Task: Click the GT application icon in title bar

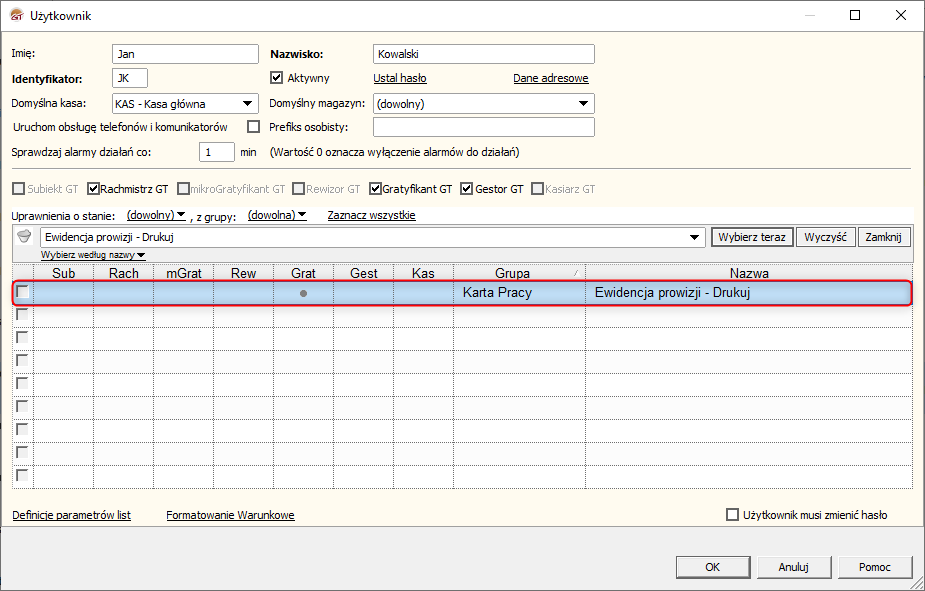Action: tap(17, 15)
